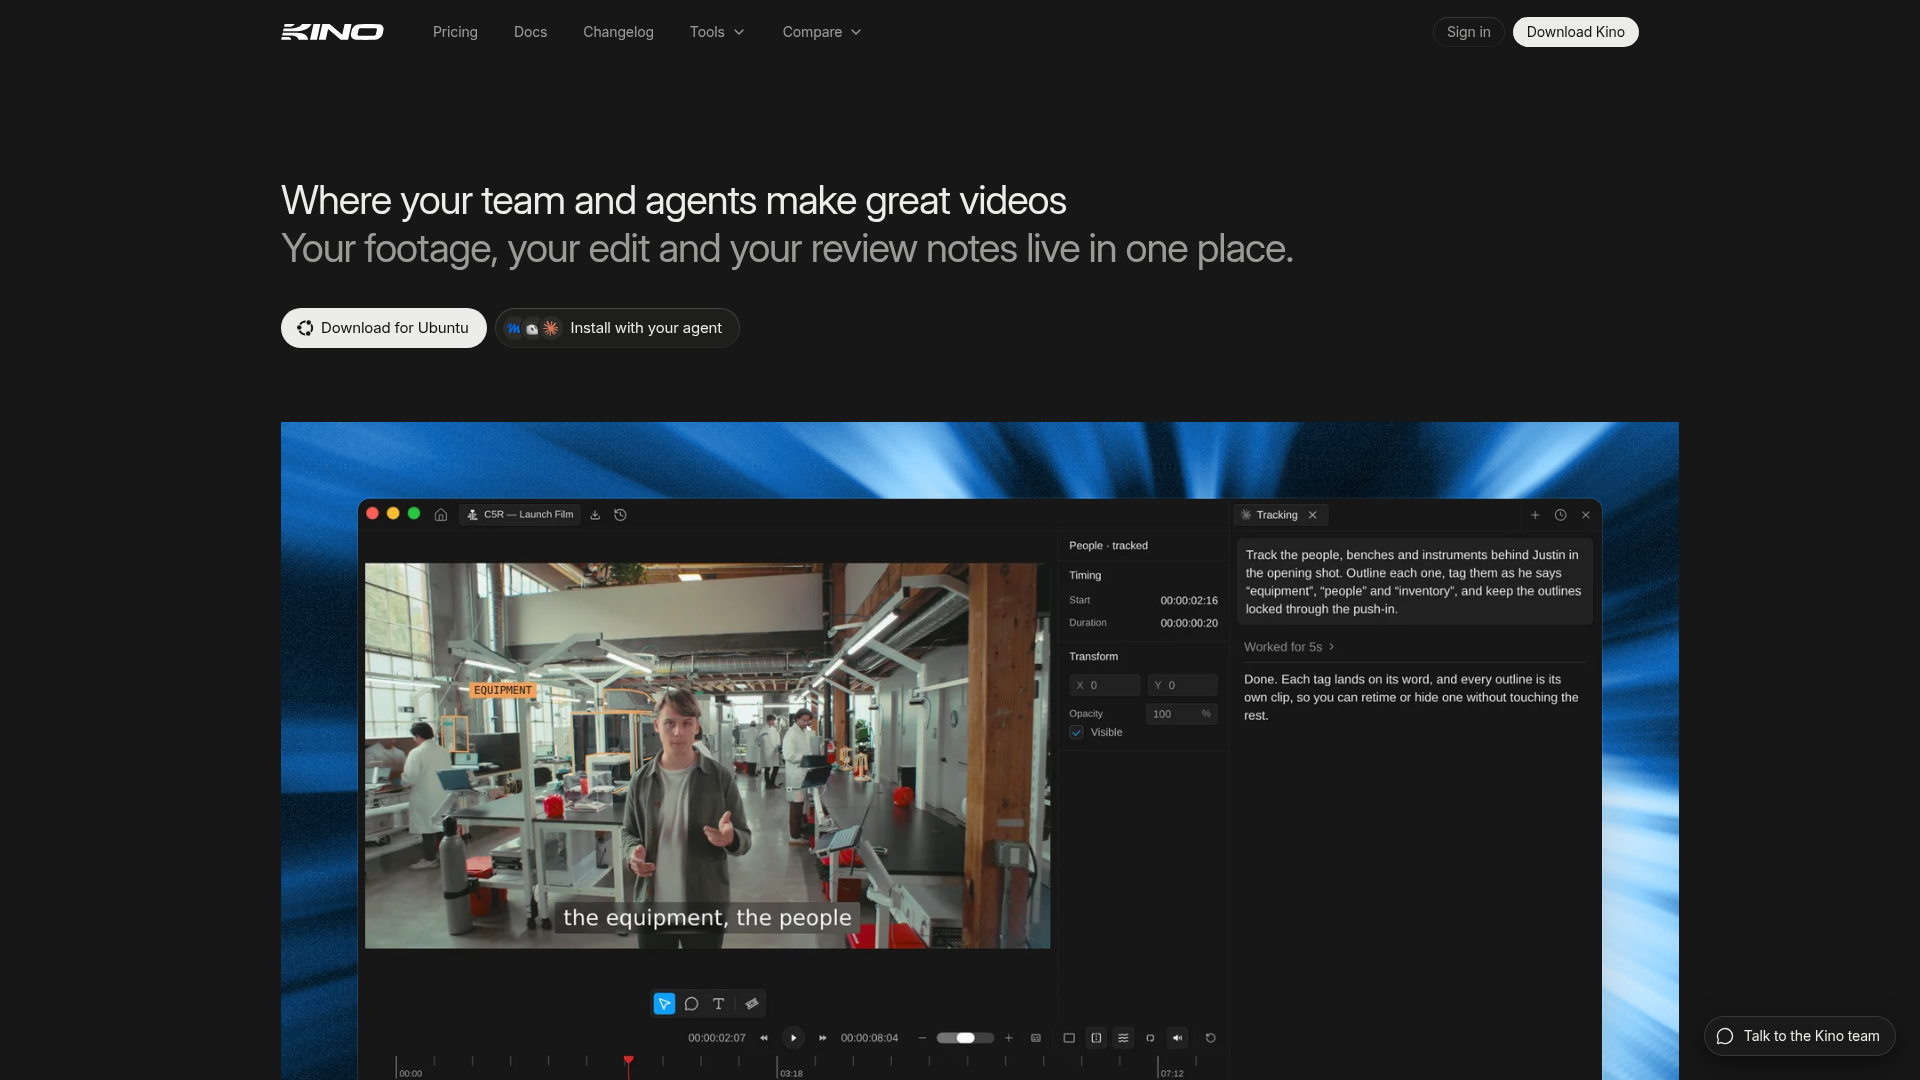Open the Compare dropdown menu
This screenshot has height=1080, width=1920.
point(821,32)
